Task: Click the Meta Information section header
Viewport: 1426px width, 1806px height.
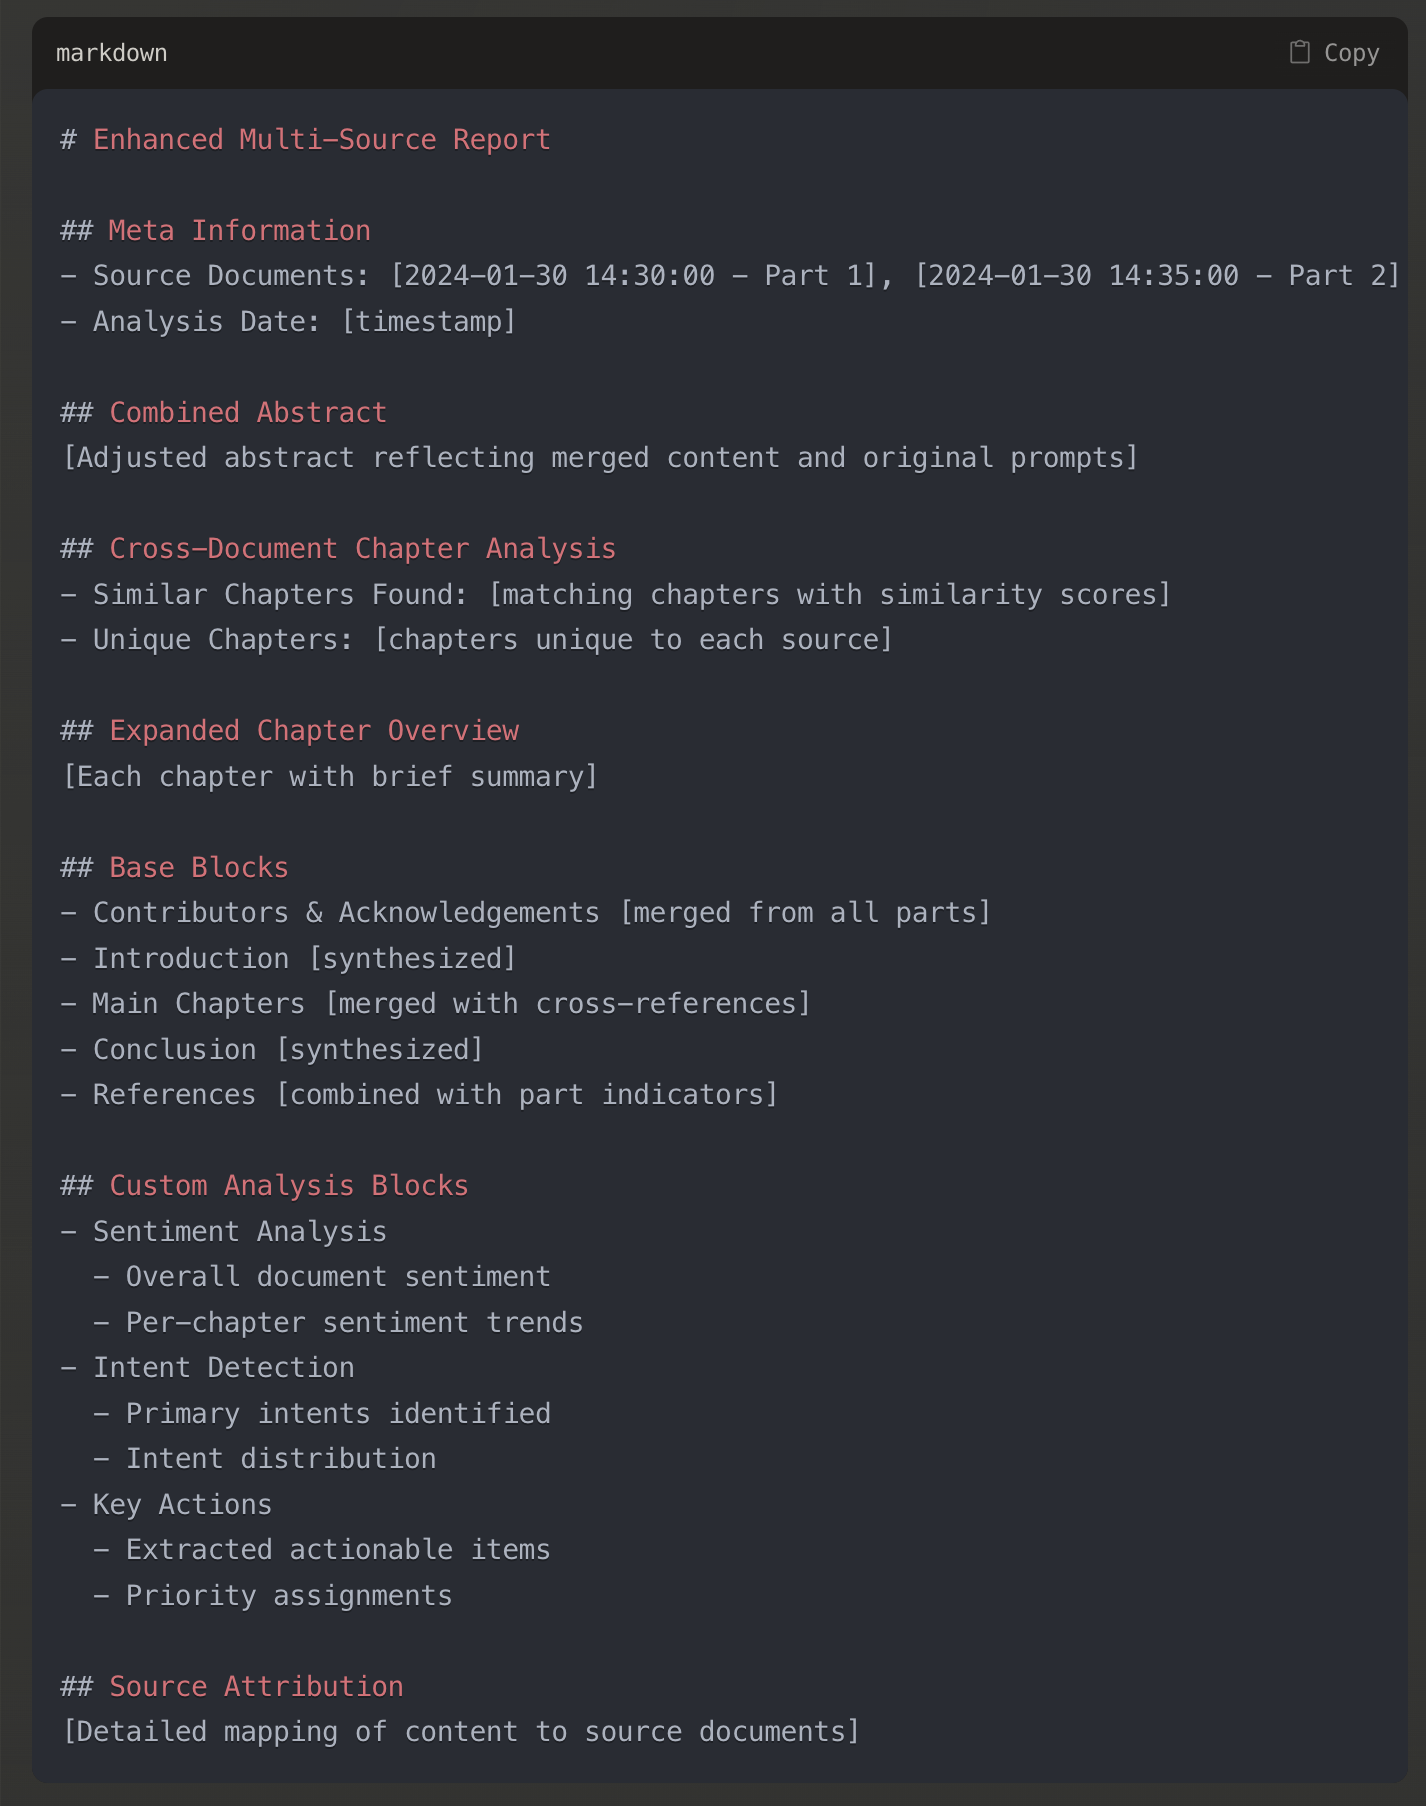Action: [238, 230]
